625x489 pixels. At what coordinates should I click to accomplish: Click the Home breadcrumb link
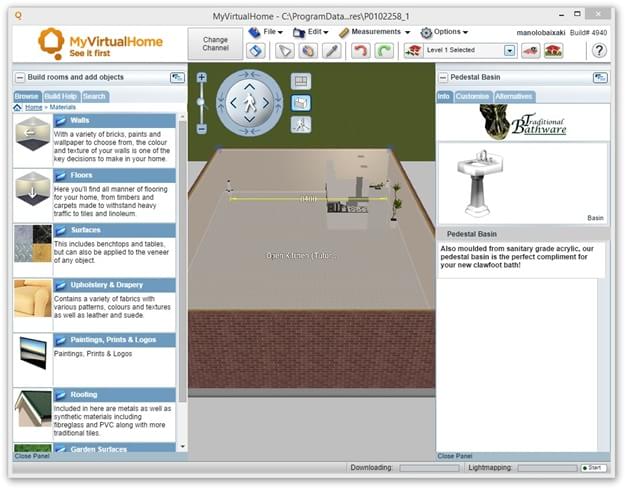click(x=33, y=107)
